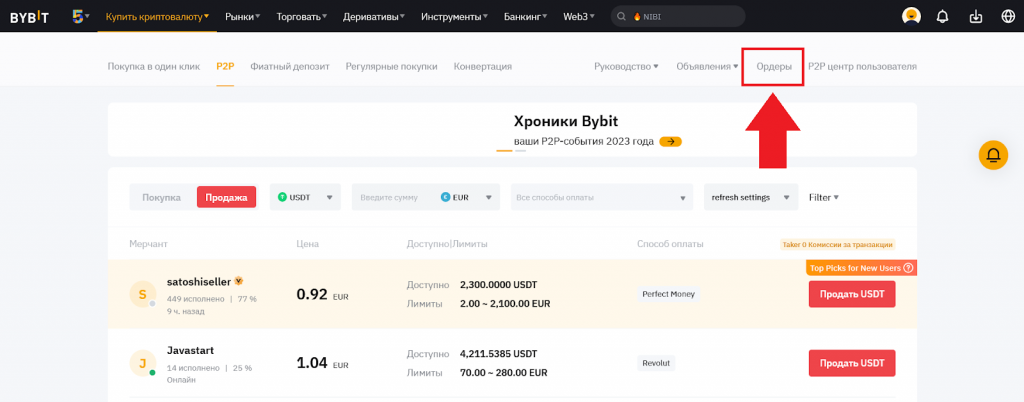1024x402 pixels.
Task: Open the refresh settings dropdown
Action: click(750, 197)
